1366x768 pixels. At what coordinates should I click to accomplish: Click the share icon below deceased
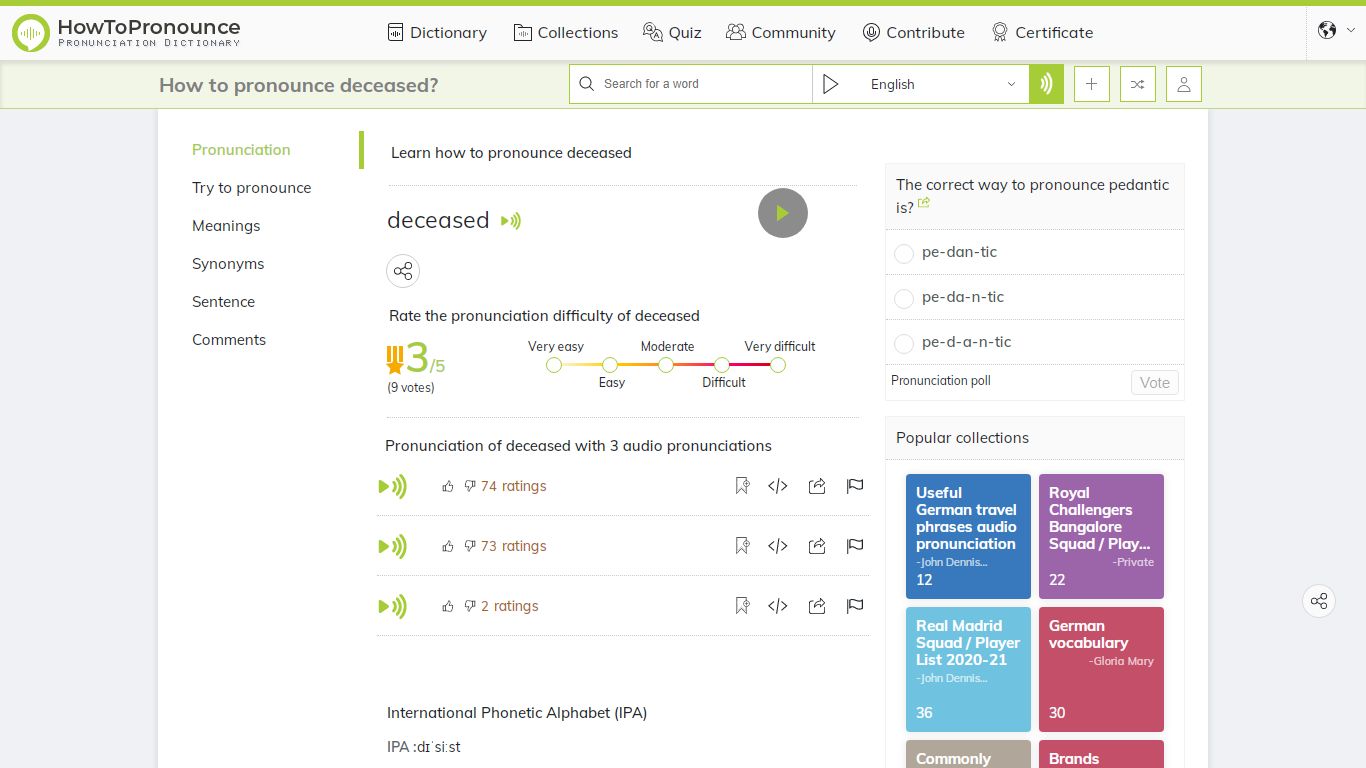point(403,271)
